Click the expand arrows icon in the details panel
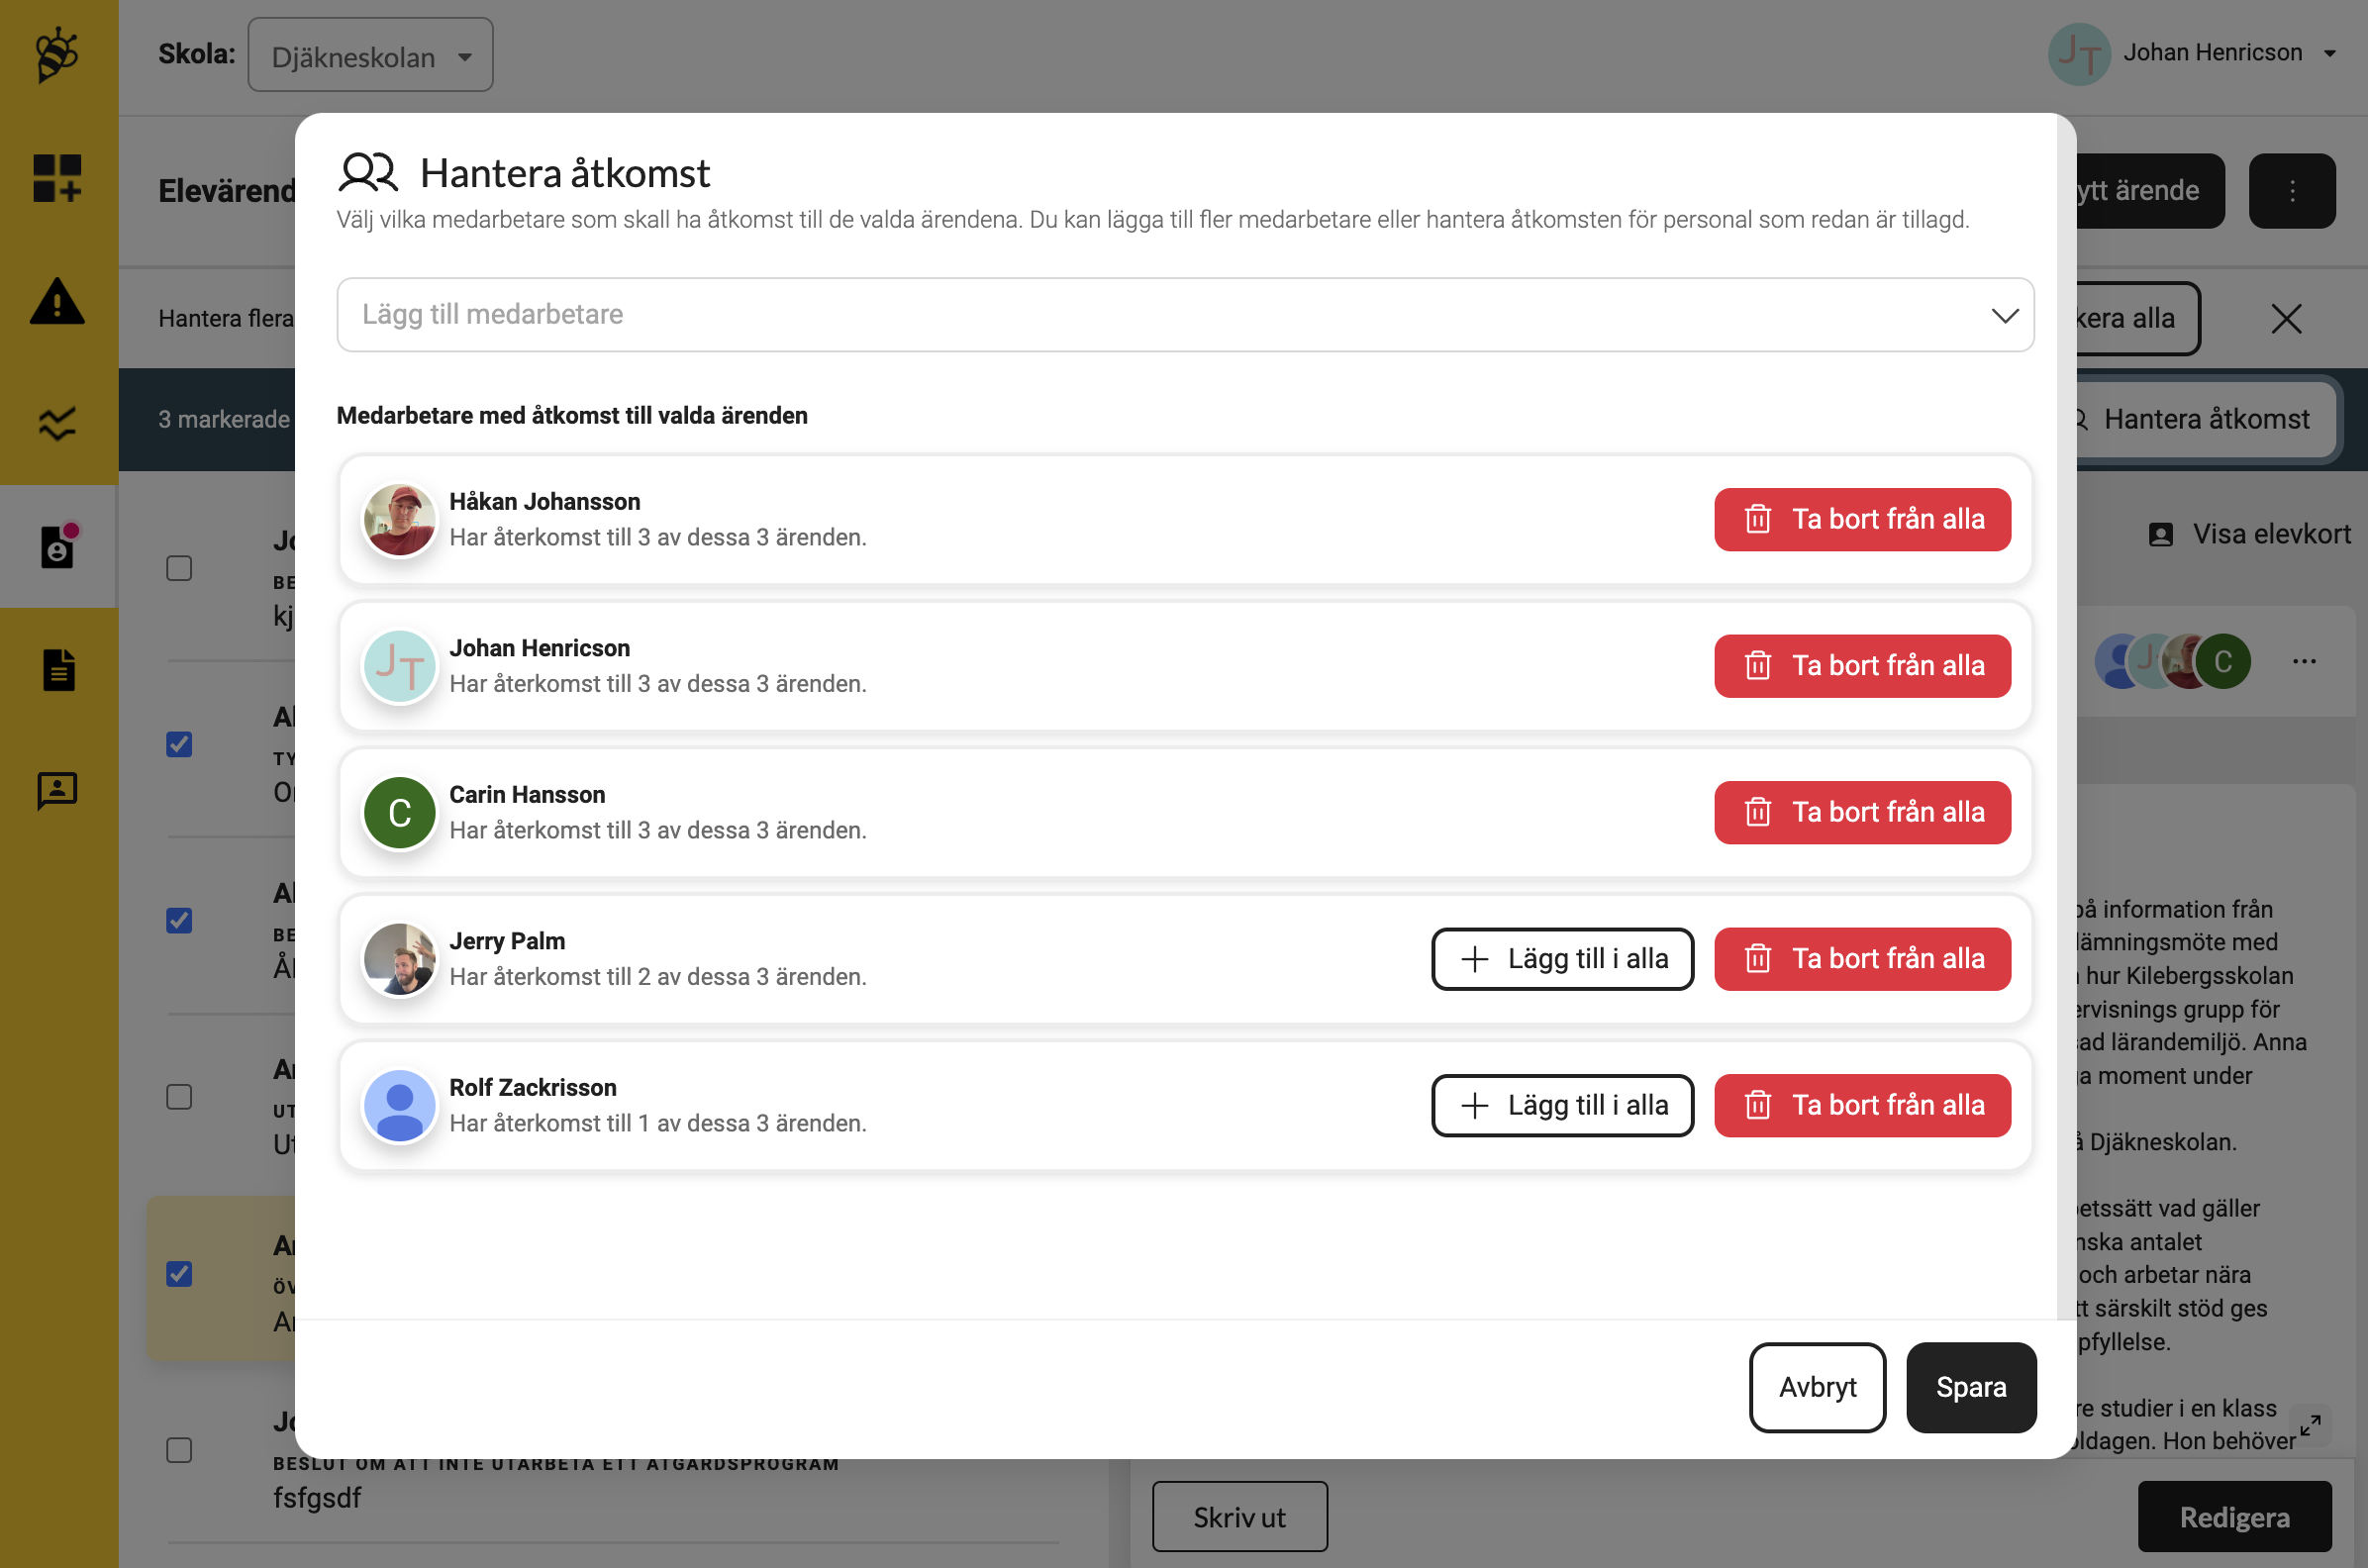The height and width of the screenshot is (1568, 2368). pos(2310,1425)
